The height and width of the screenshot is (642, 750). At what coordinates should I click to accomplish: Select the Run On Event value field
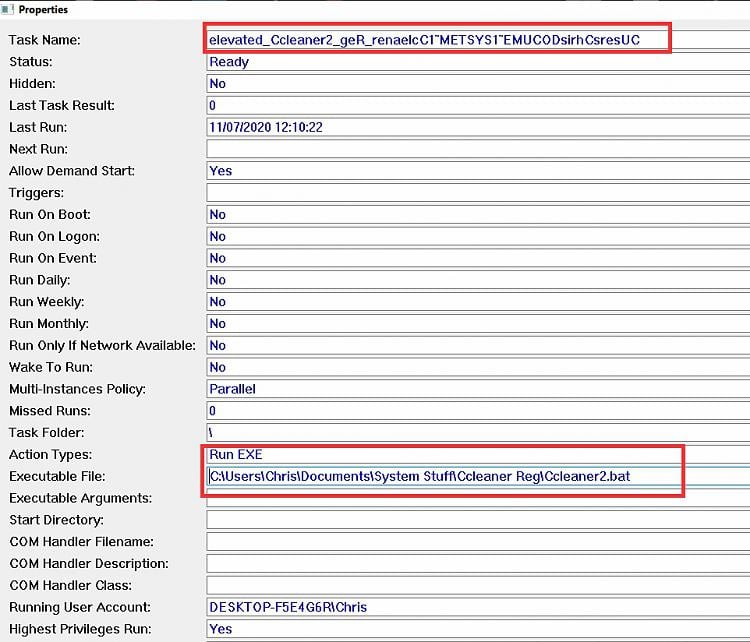(478, 258)
